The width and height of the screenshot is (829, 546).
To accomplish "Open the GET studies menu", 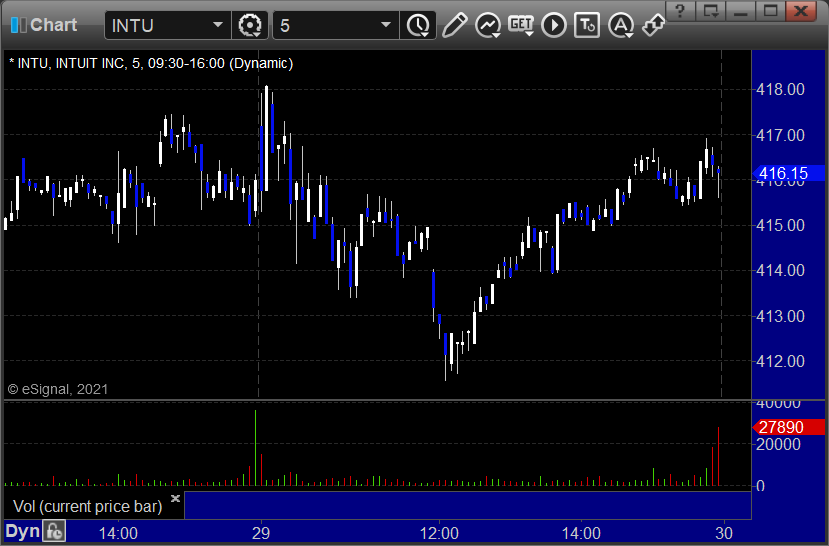I will coord(521,25).
